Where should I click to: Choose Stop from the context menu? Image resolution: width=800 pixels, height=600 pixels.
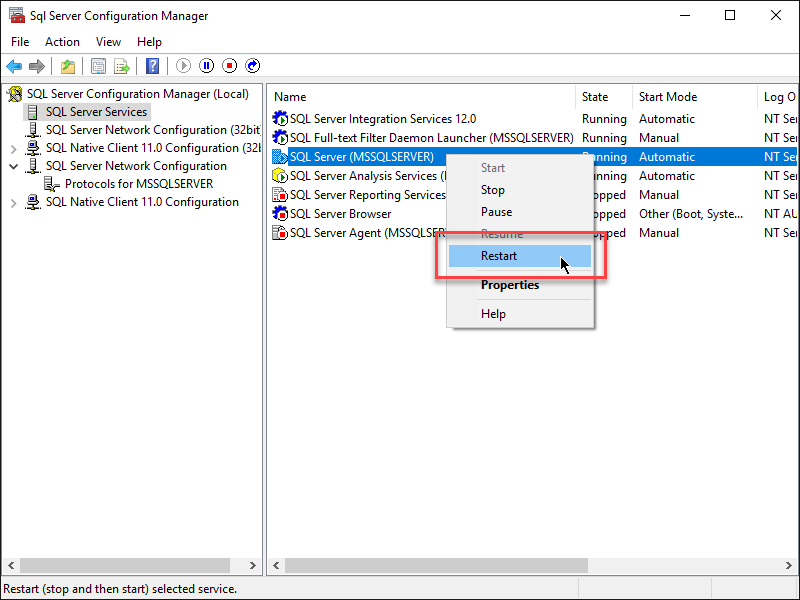tap(520, 190)
